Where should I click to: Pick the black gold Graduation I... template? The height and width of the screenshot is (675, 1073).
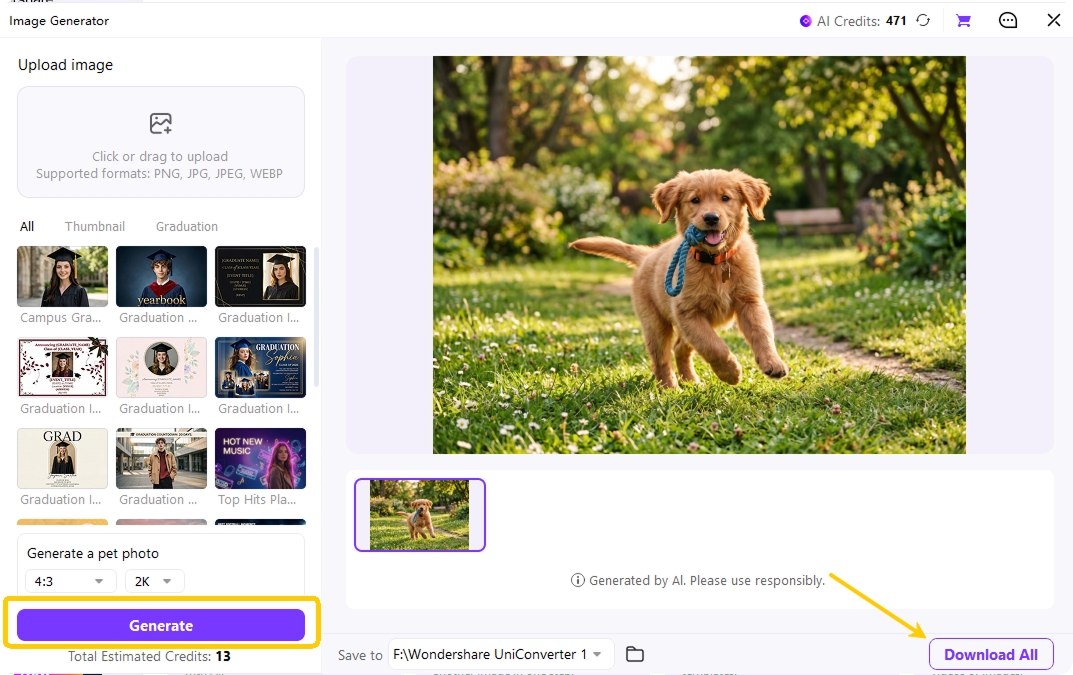(260, 277)
